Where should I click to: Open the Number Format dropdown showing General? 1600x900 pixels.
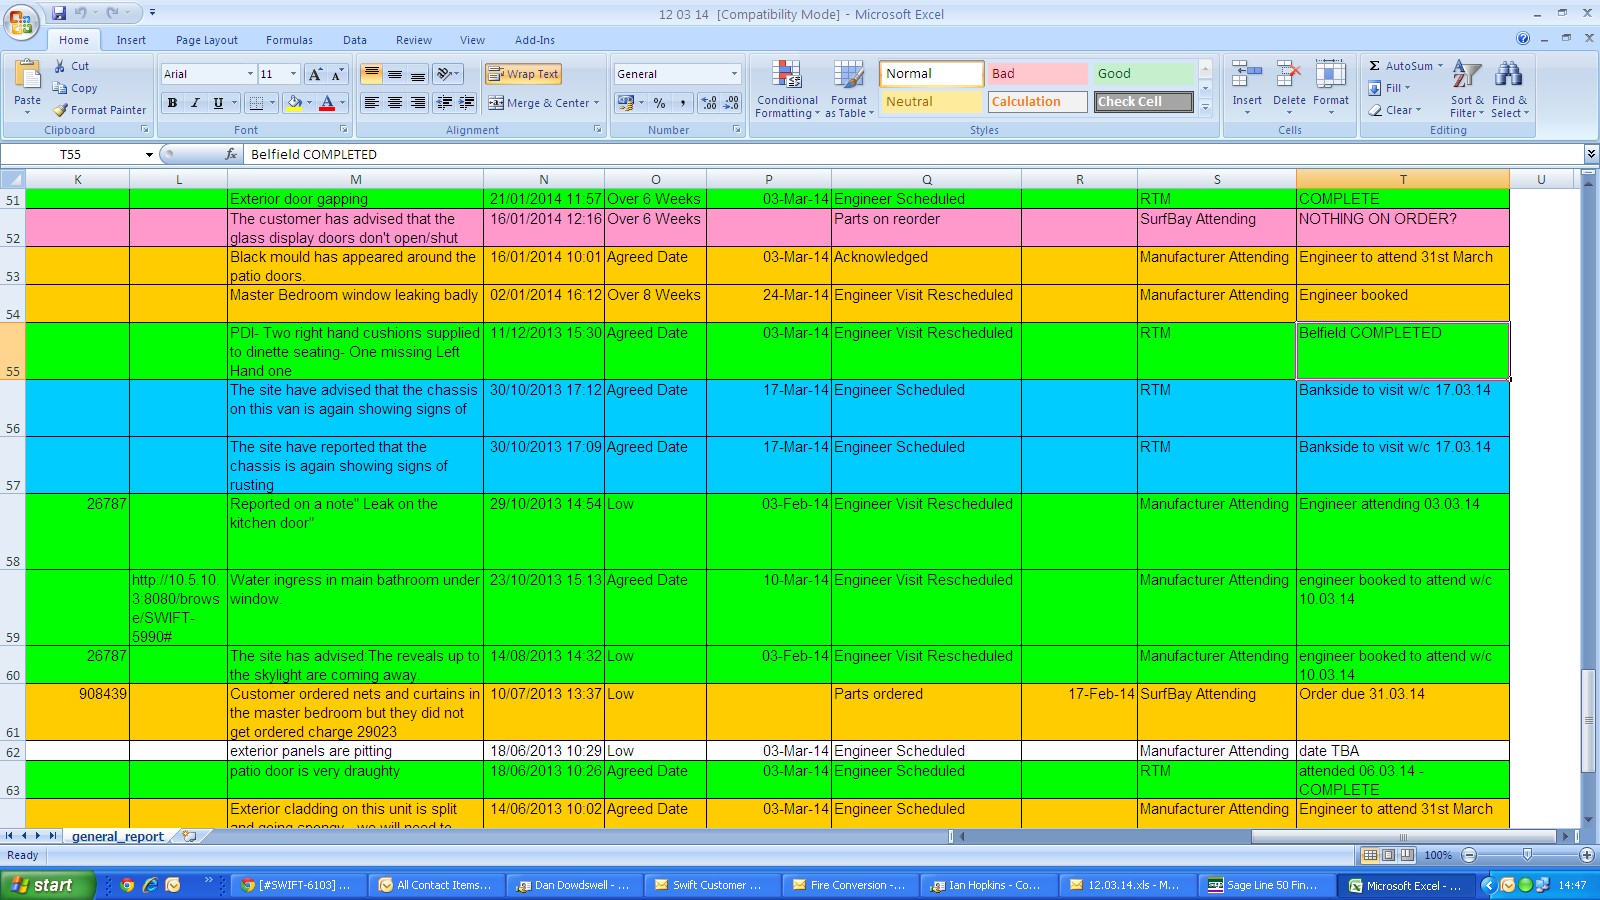click(734, 74)
